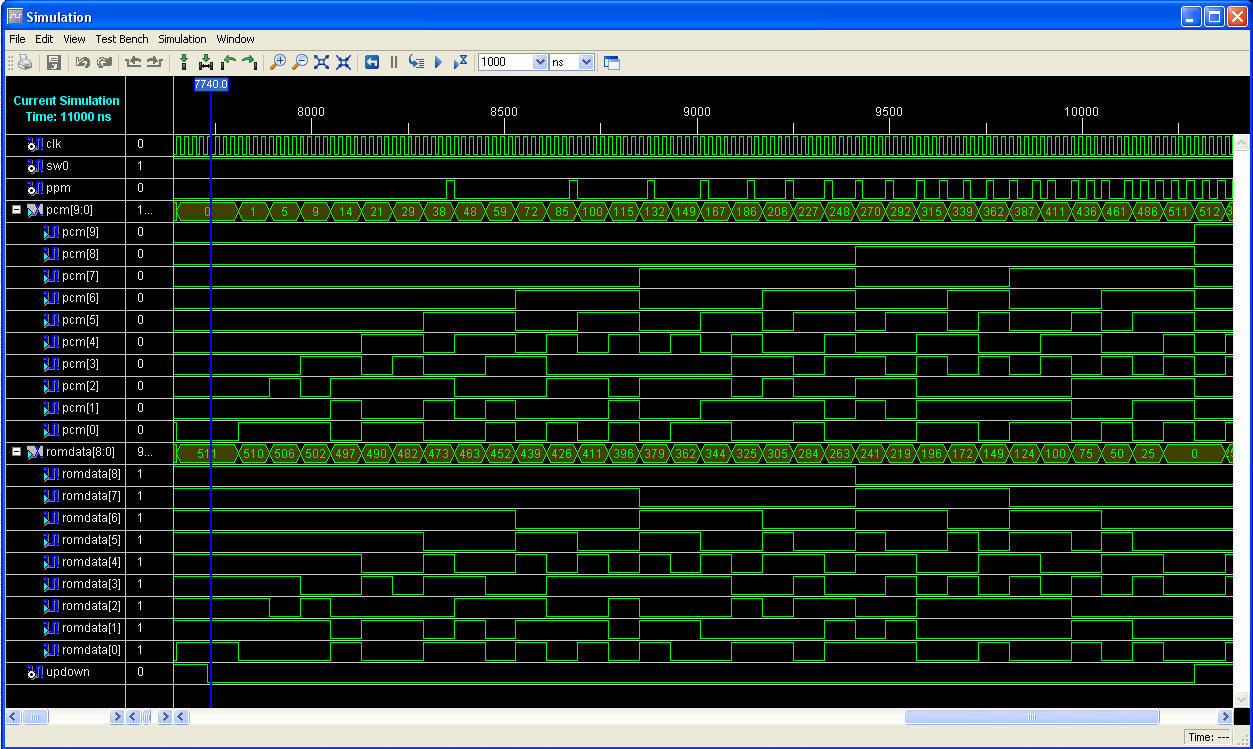Click zoom to full view icon
The width and height of the screenshot is (1253, 749).
tap(321, 62)
